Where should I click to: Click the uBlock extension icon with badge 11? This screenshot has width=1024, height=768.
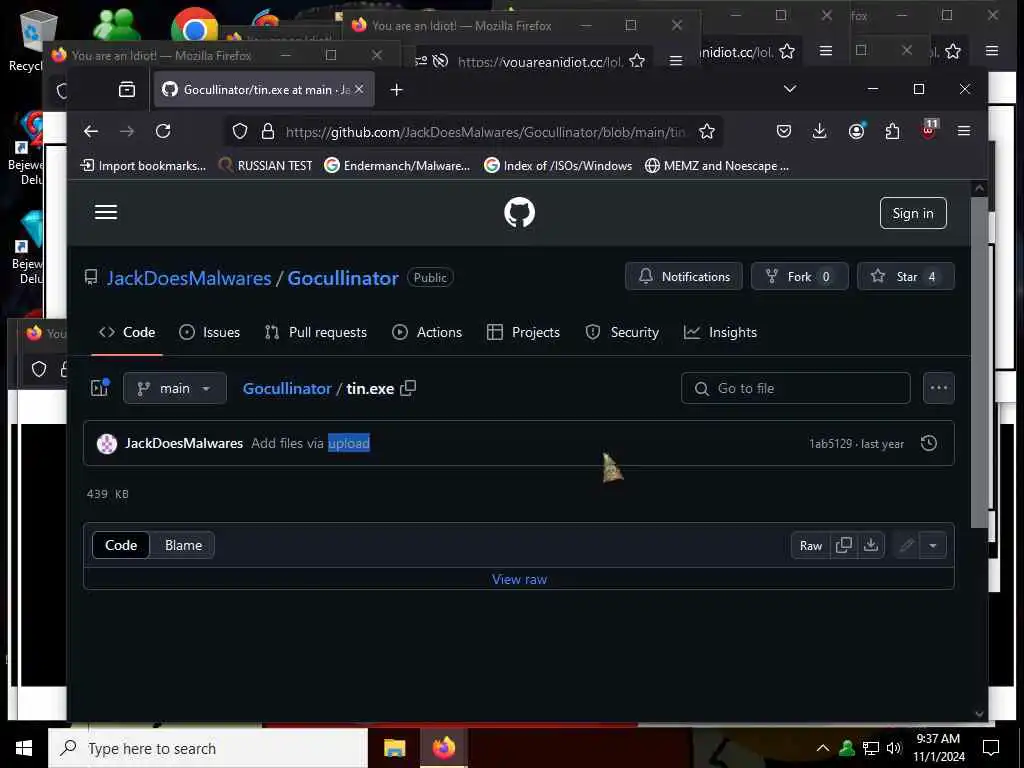[929, 129]
